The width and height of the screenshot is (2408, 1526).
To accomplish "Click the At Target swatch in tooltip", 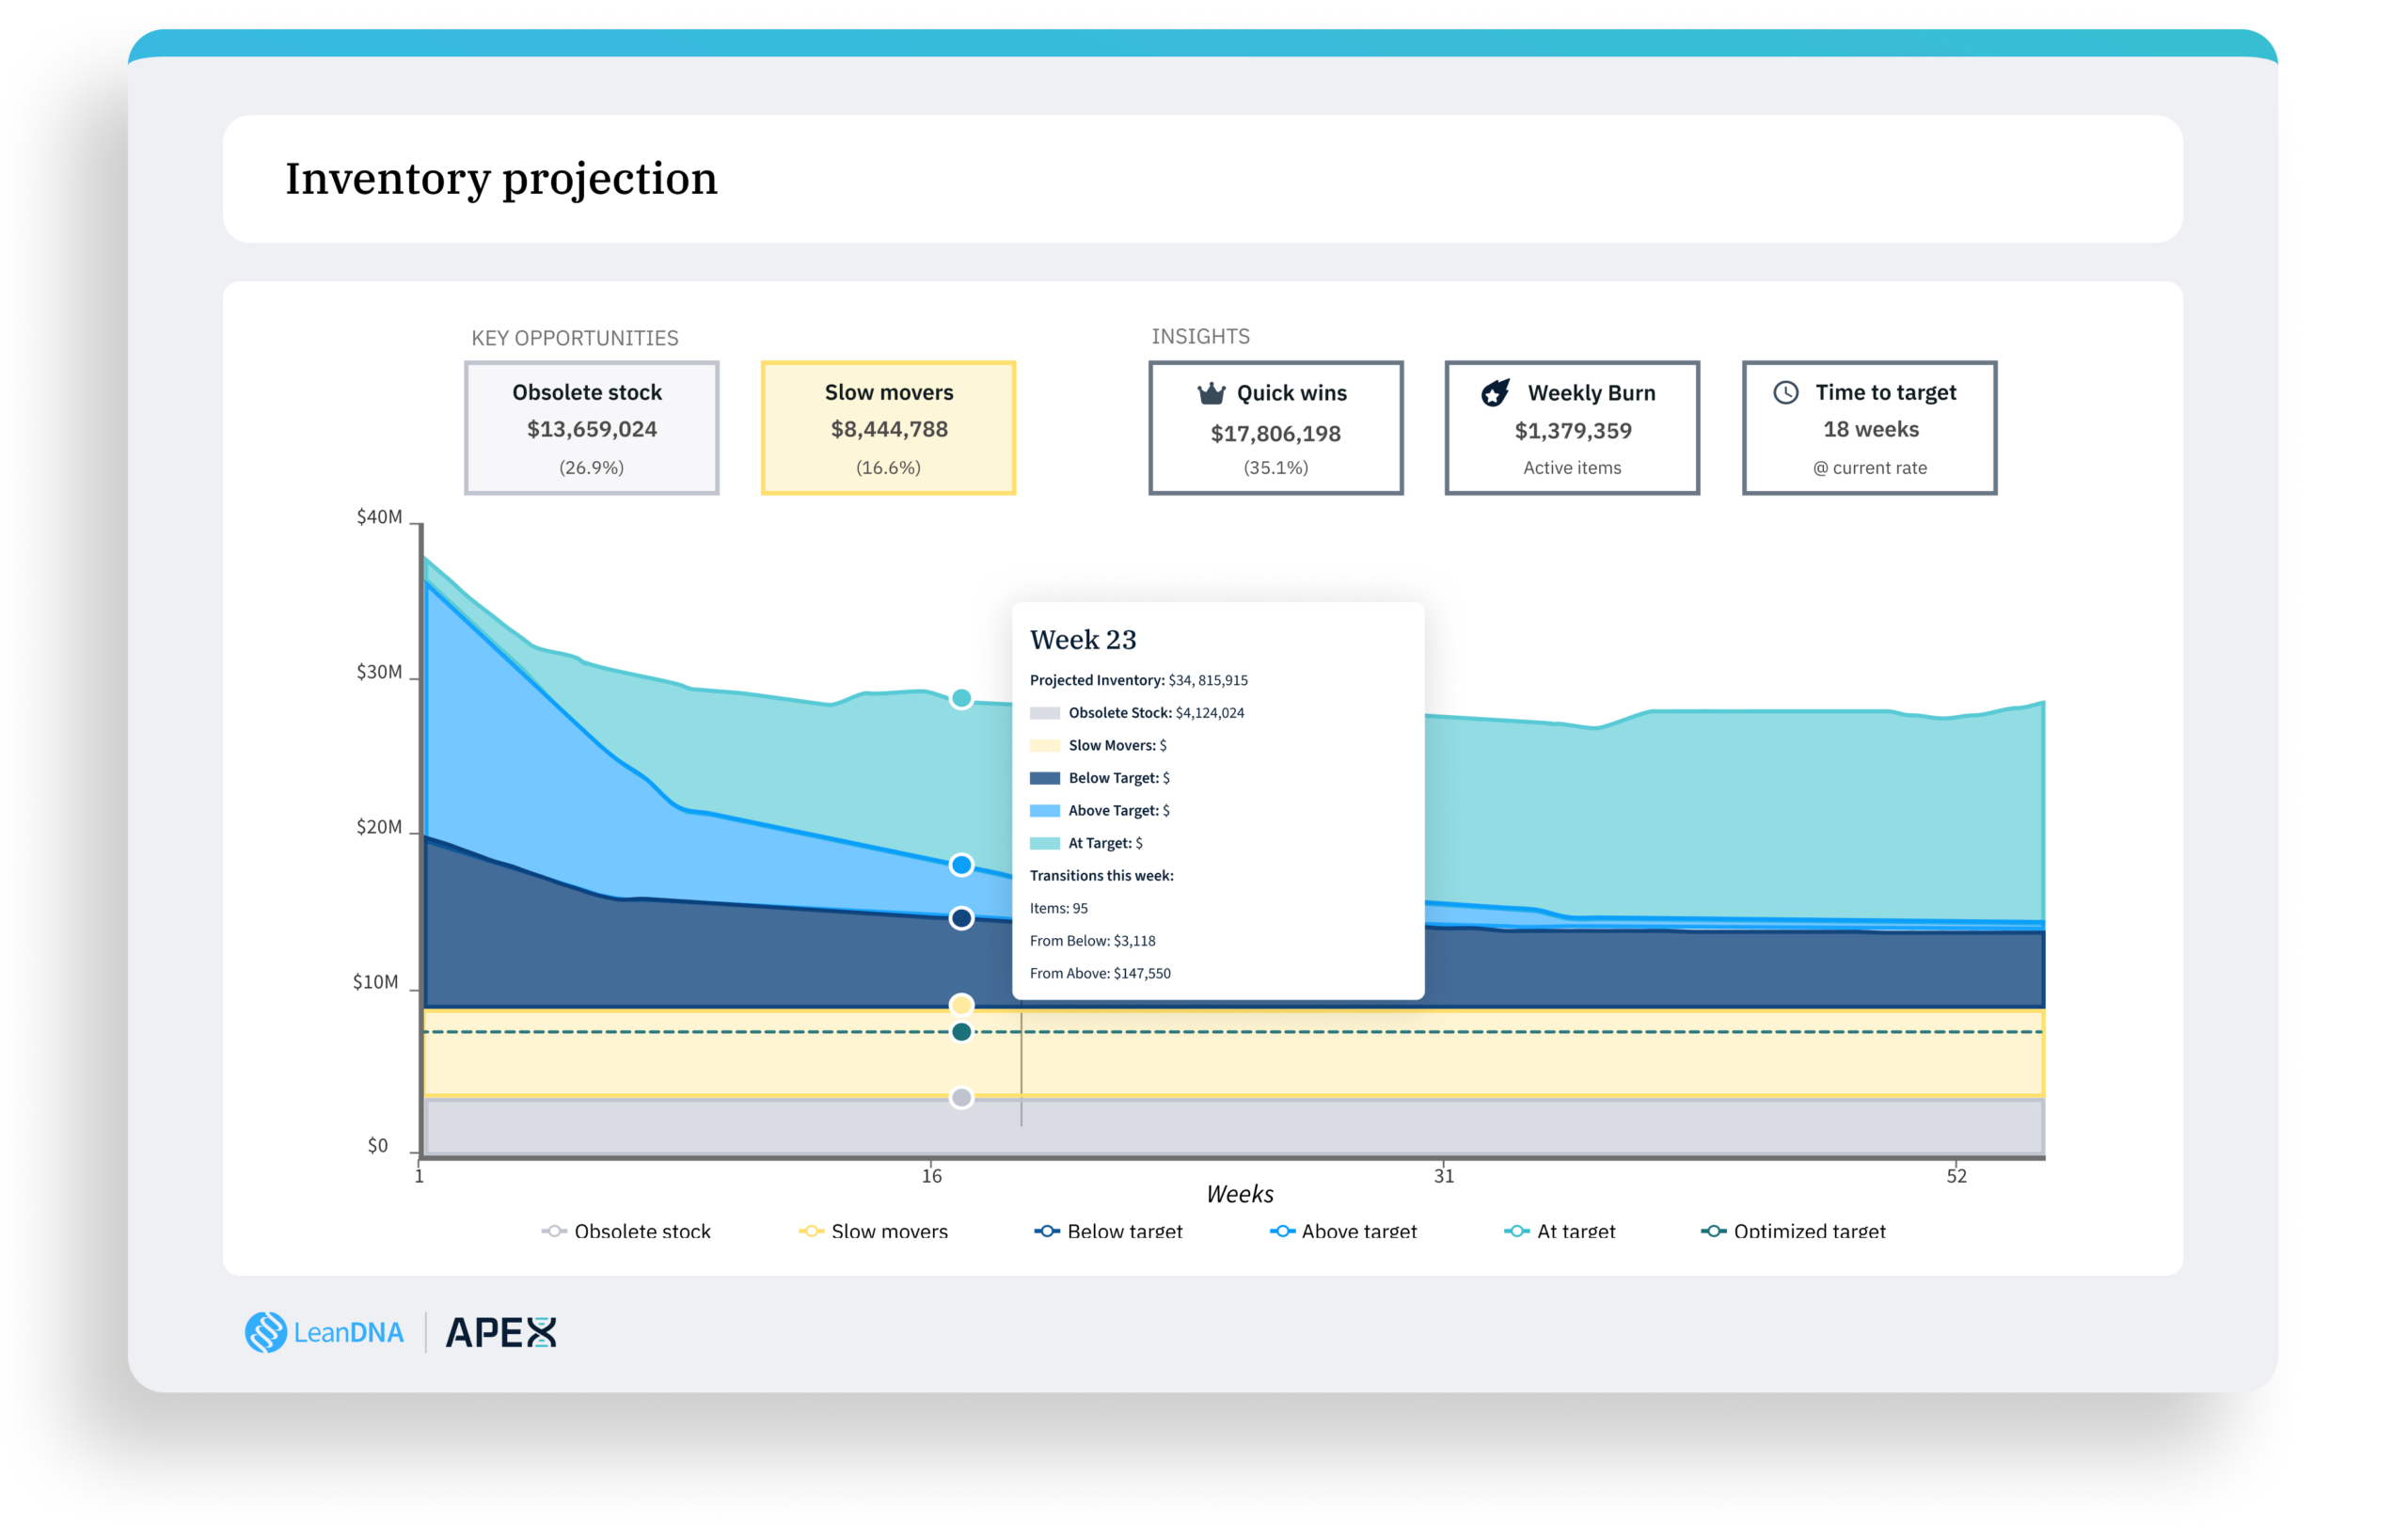I will tap(1044, 843).
